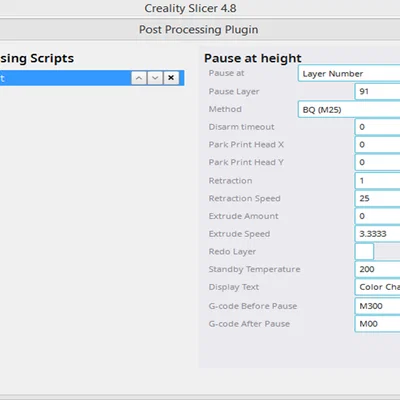Click the Park Print Head X label
The image size is (400, 400).
pos(246,144)
